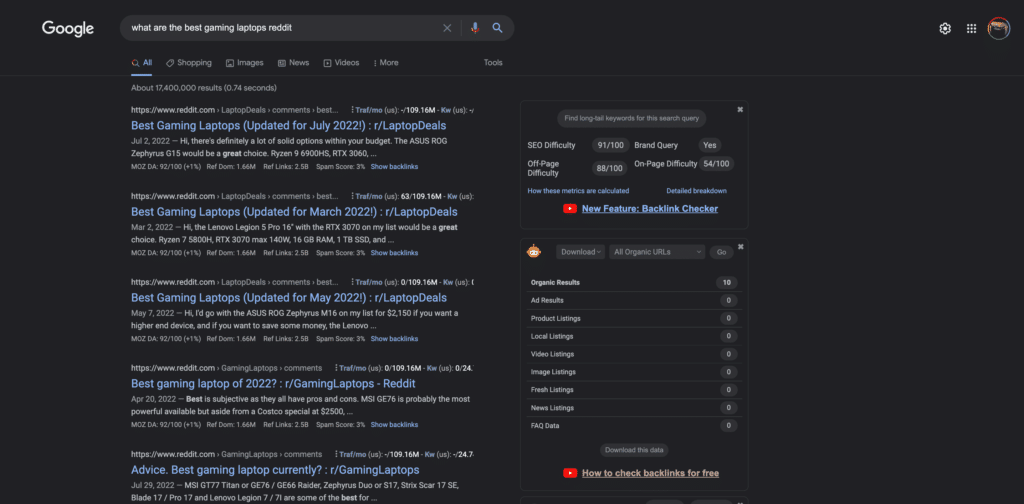Select the Ad Results row
The image size is (1024, 504).
coord(633,300)
